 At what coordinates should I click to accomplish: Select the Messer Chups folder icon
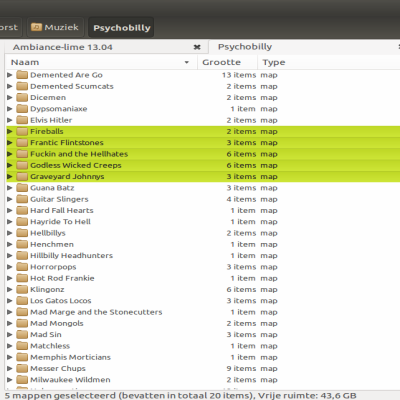tap(22, 368)
